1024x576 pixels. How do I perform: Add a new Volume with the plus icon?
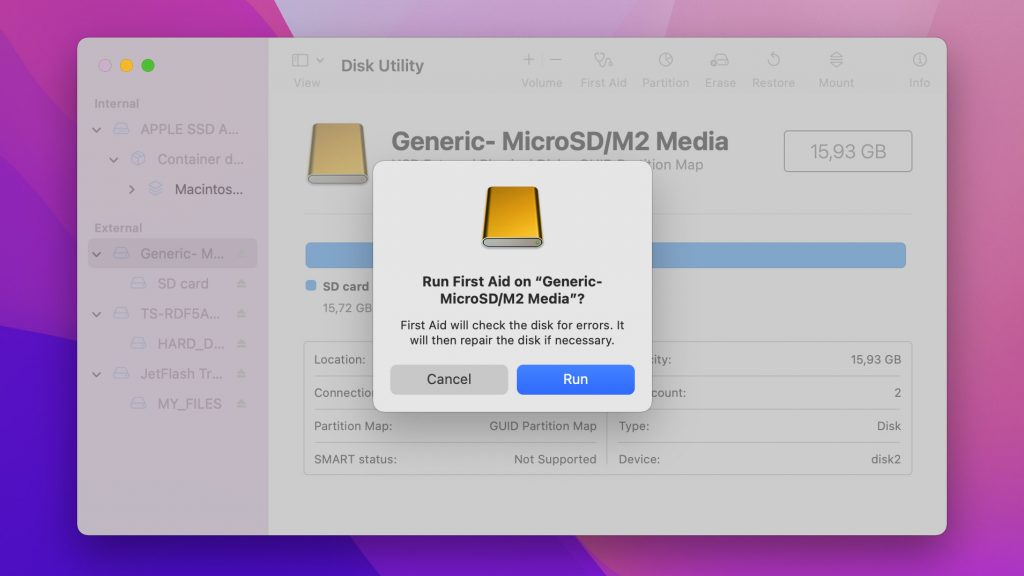tap(528, 60)
